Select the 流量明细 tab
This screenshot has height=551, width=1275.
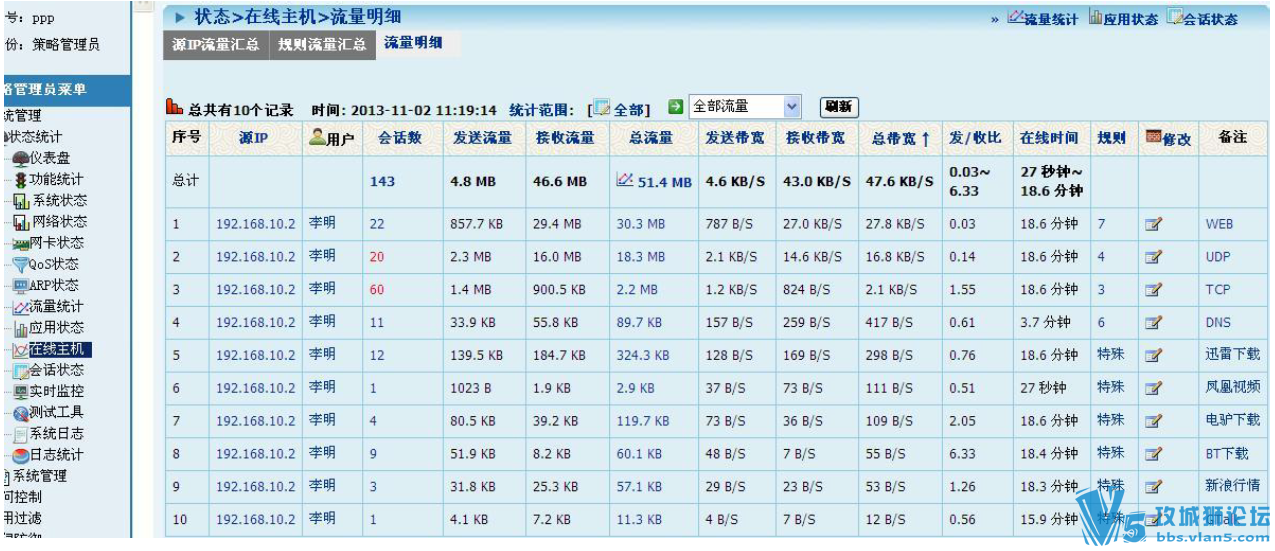coord(413,43)
